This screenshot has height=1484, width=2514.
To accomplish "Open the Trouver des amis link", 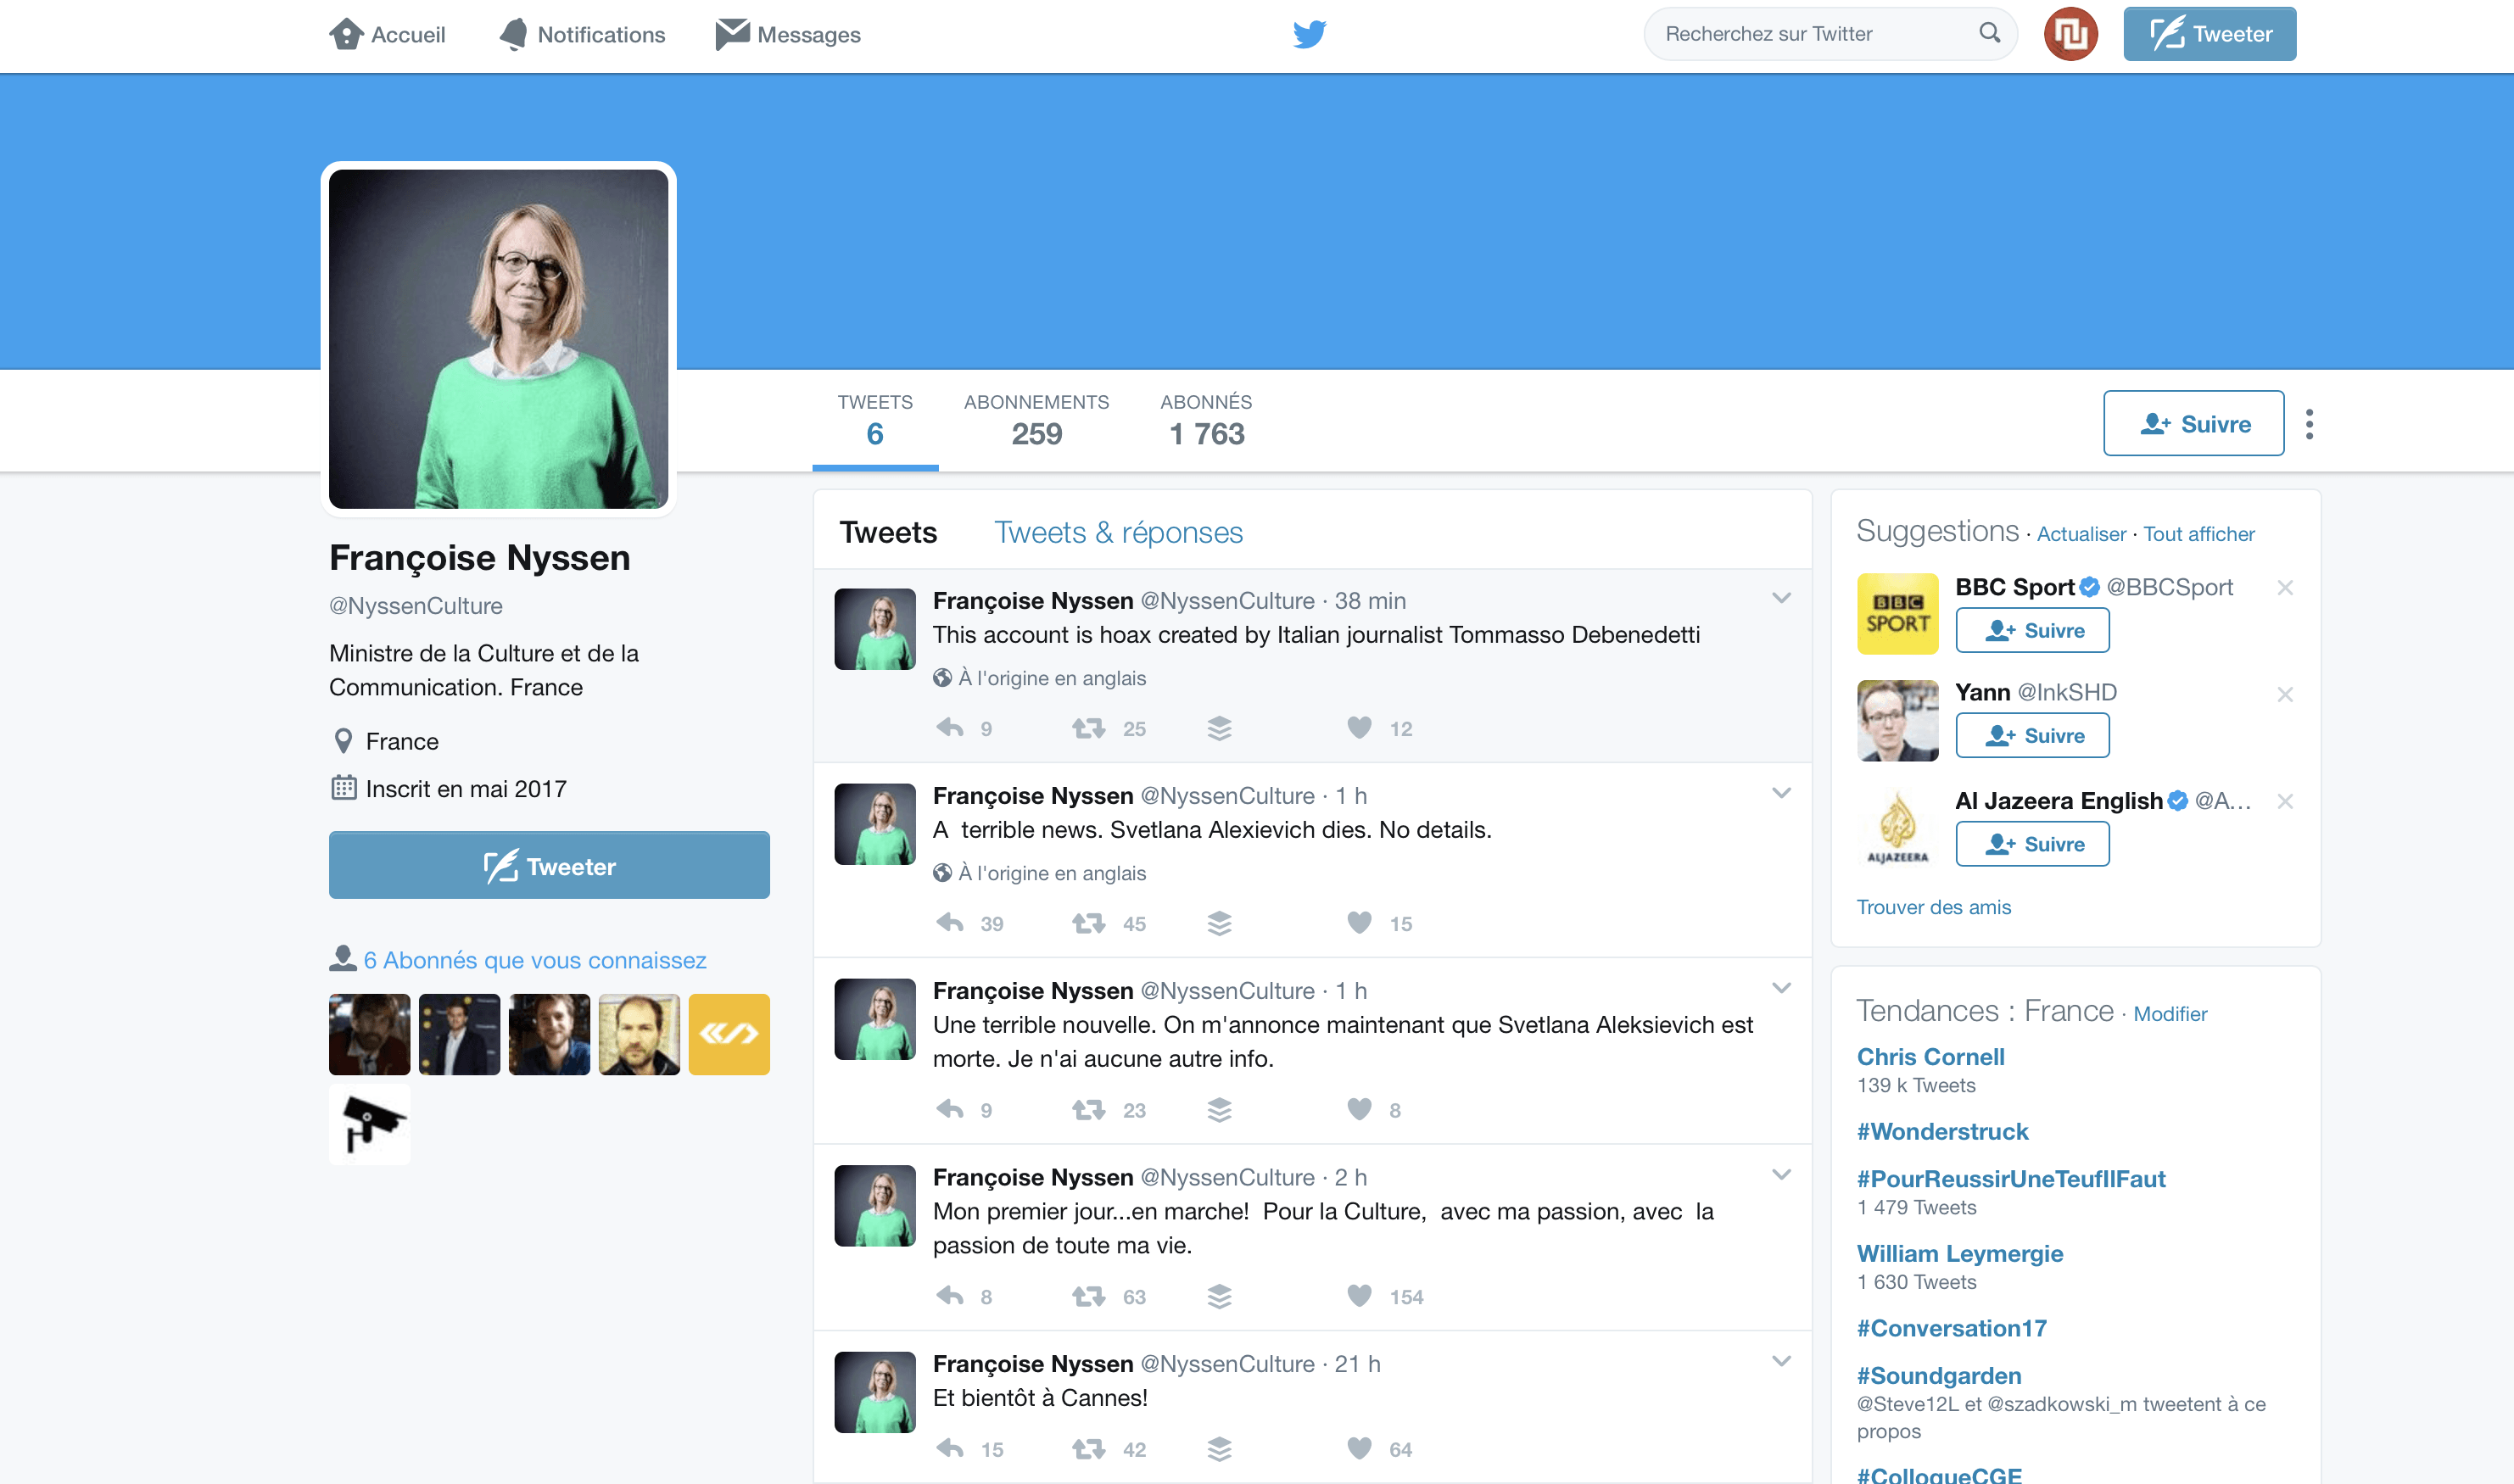I will tap(1933, 907).
